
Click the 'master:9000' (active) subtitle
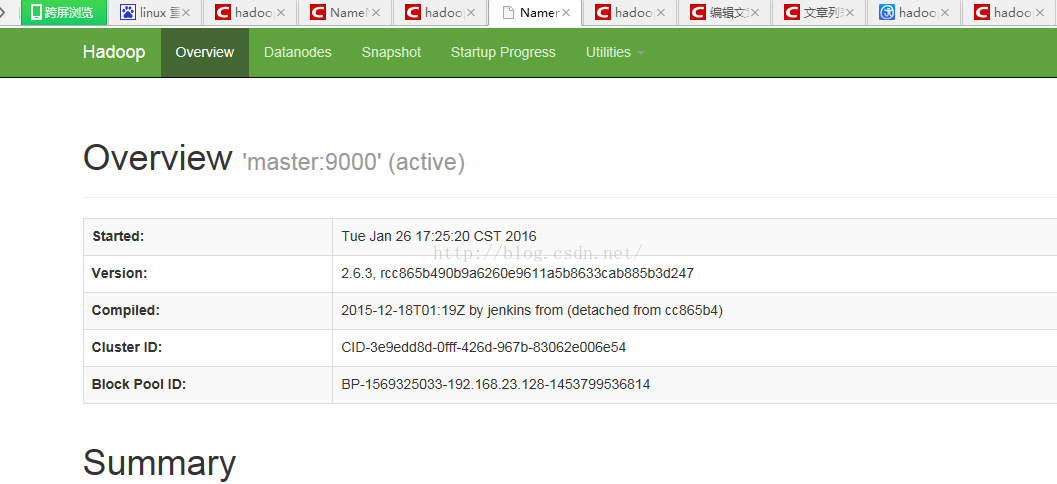click(x=353, y=162)
